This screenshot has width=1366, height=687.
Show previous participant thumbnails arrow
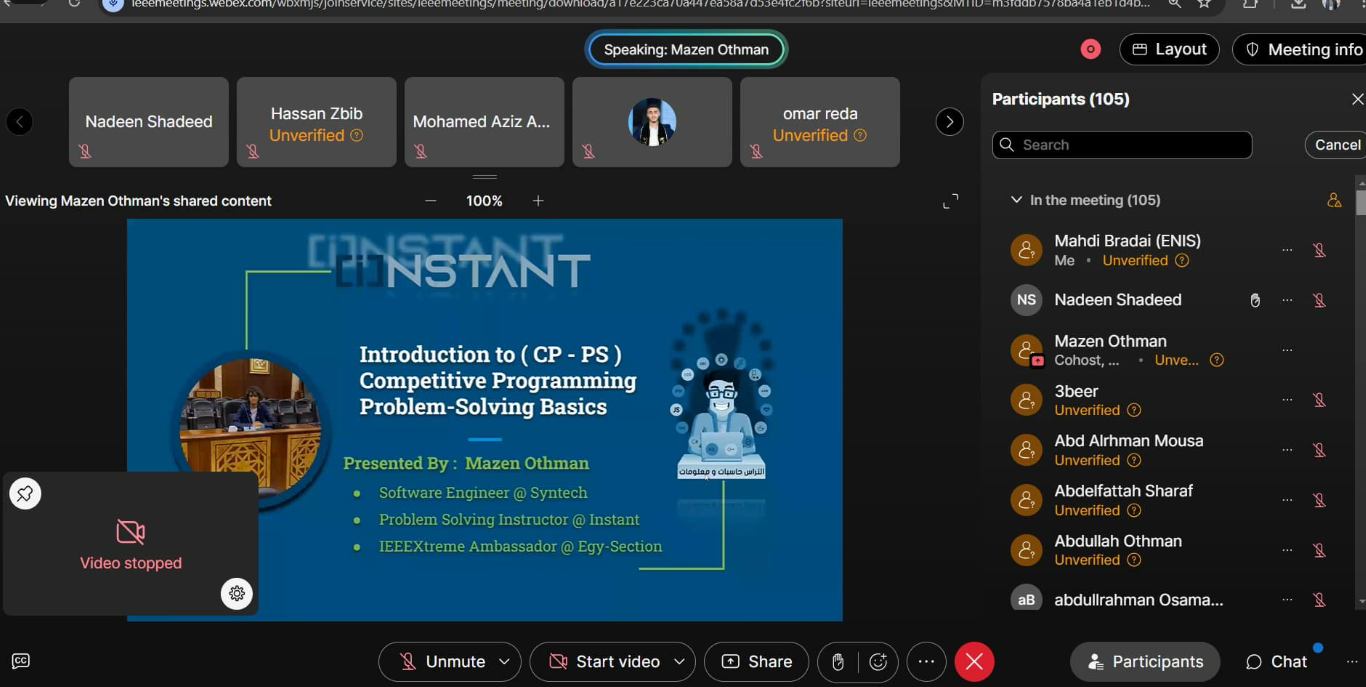coord(19,122)
